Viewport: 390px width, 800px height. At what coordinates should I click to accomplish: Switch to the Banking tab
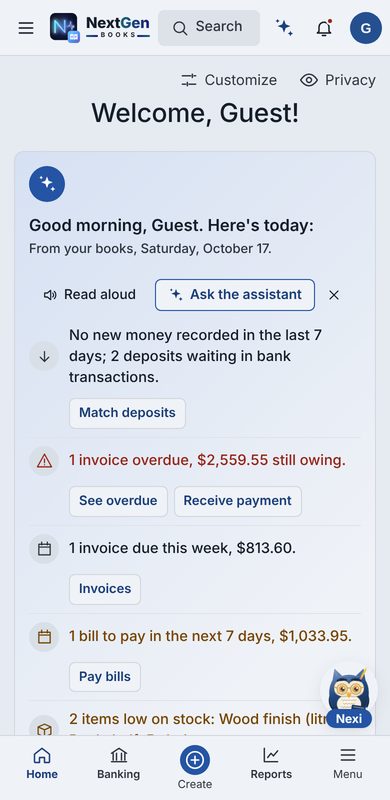[x=118, y=764]
